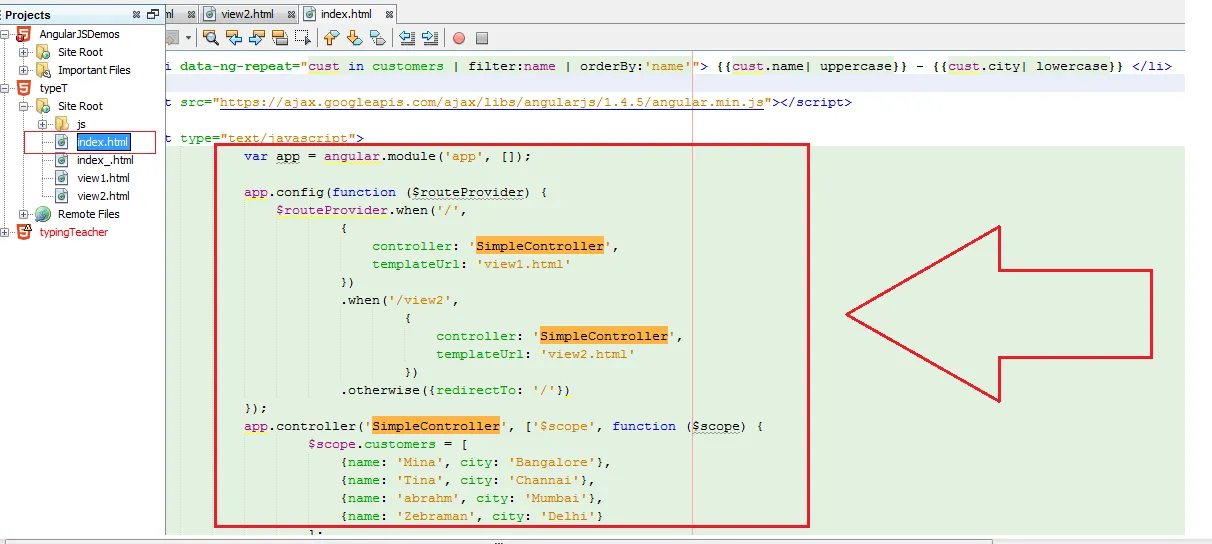Click red Start Macro Recording button
Viewport: 1212px width, 544px height.
pyautogui.click(x=459, y=38)
